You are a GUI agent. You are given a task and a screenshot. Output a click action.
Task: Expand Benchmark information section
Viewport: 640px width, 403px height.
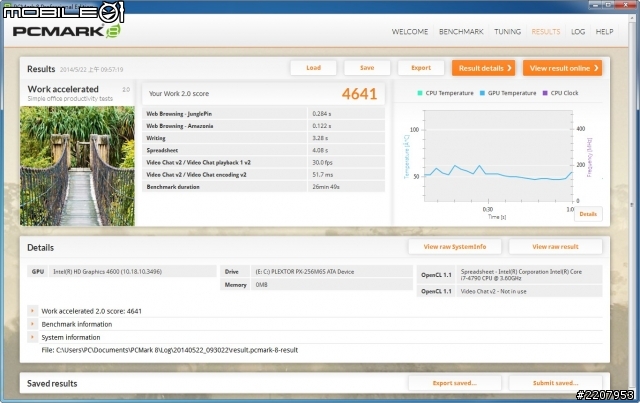click(32, 324)
